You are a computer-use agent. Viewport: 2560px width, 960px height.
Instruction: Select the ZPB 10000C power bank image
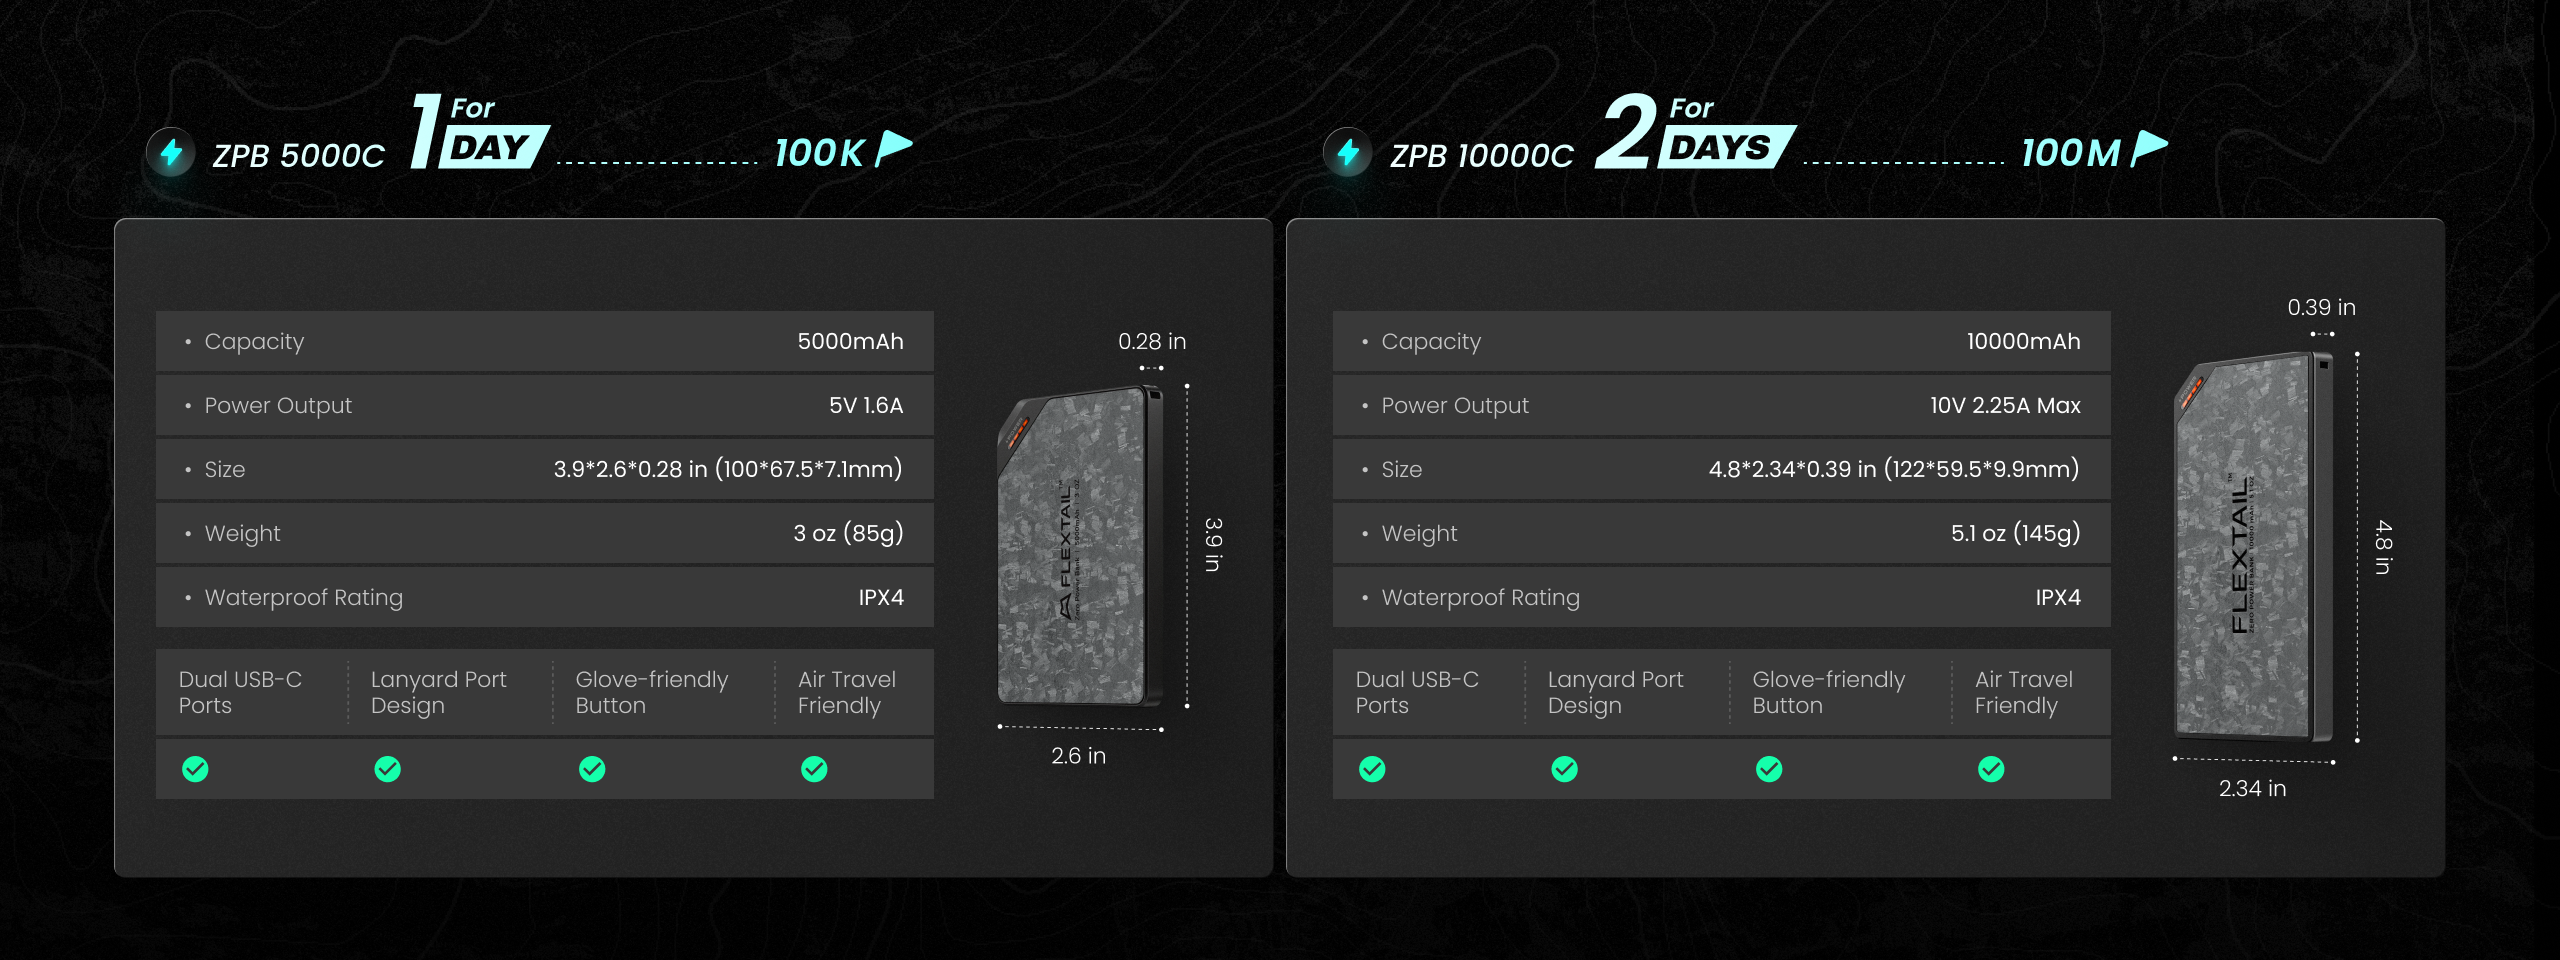(x=2254, y=546)
